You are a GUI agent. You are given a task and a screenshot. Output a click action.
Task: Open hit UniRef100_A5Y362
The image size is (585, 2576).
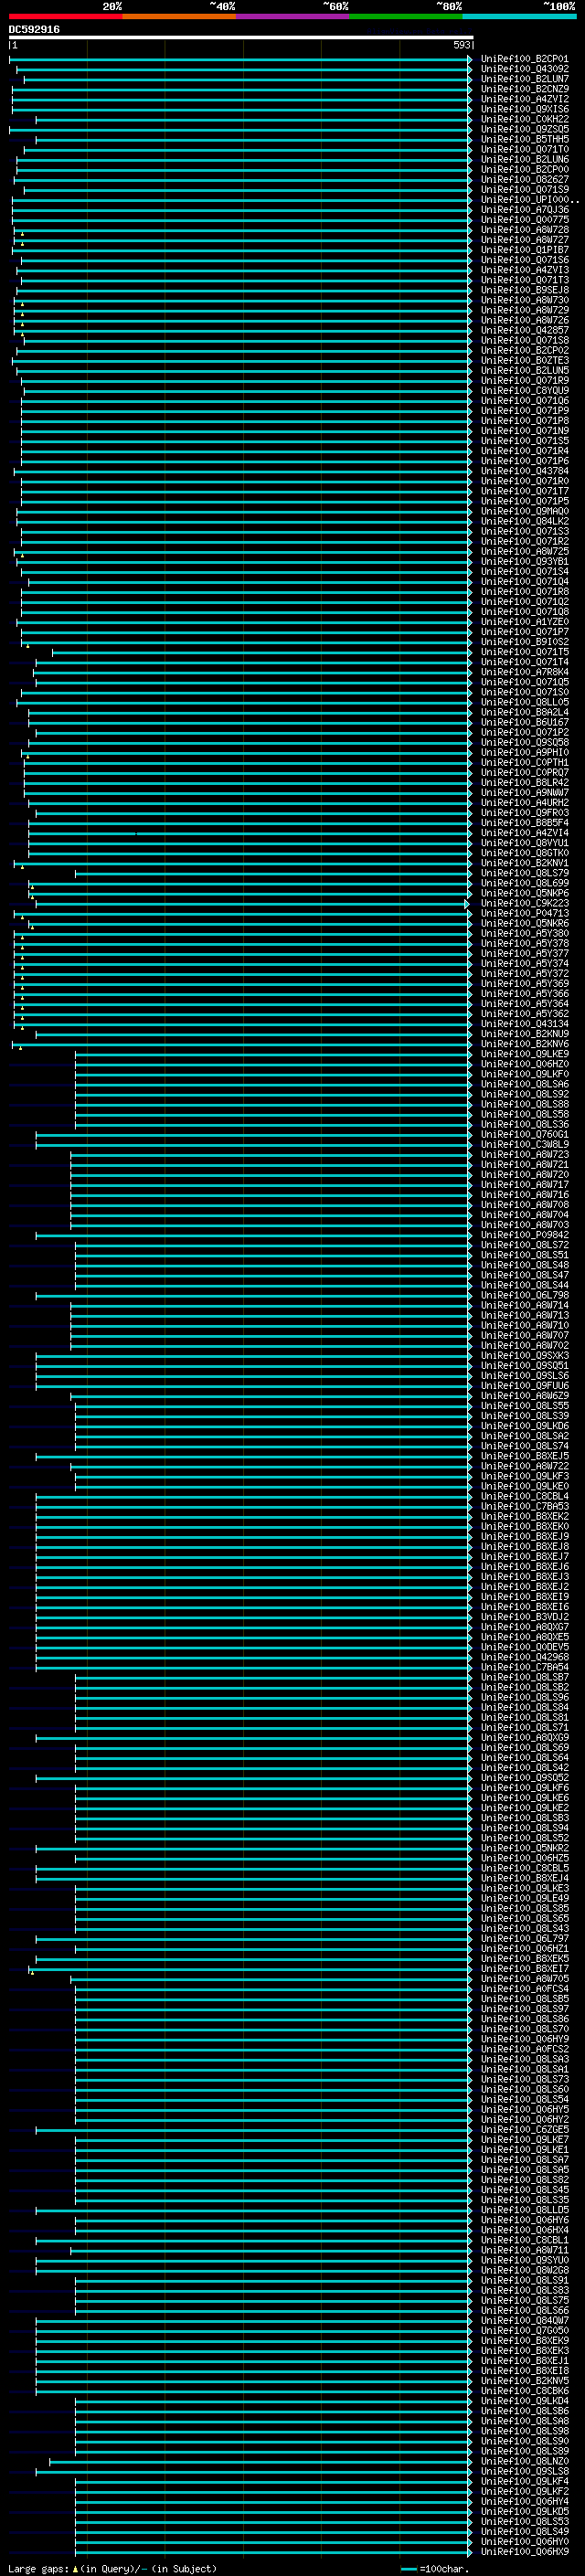click(524, 1014)
